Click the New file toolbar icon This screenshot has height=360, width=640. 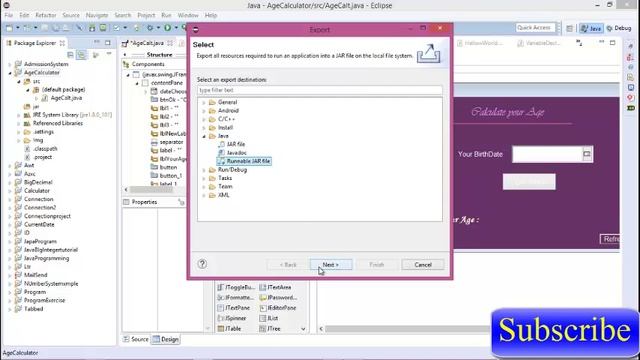9,28
